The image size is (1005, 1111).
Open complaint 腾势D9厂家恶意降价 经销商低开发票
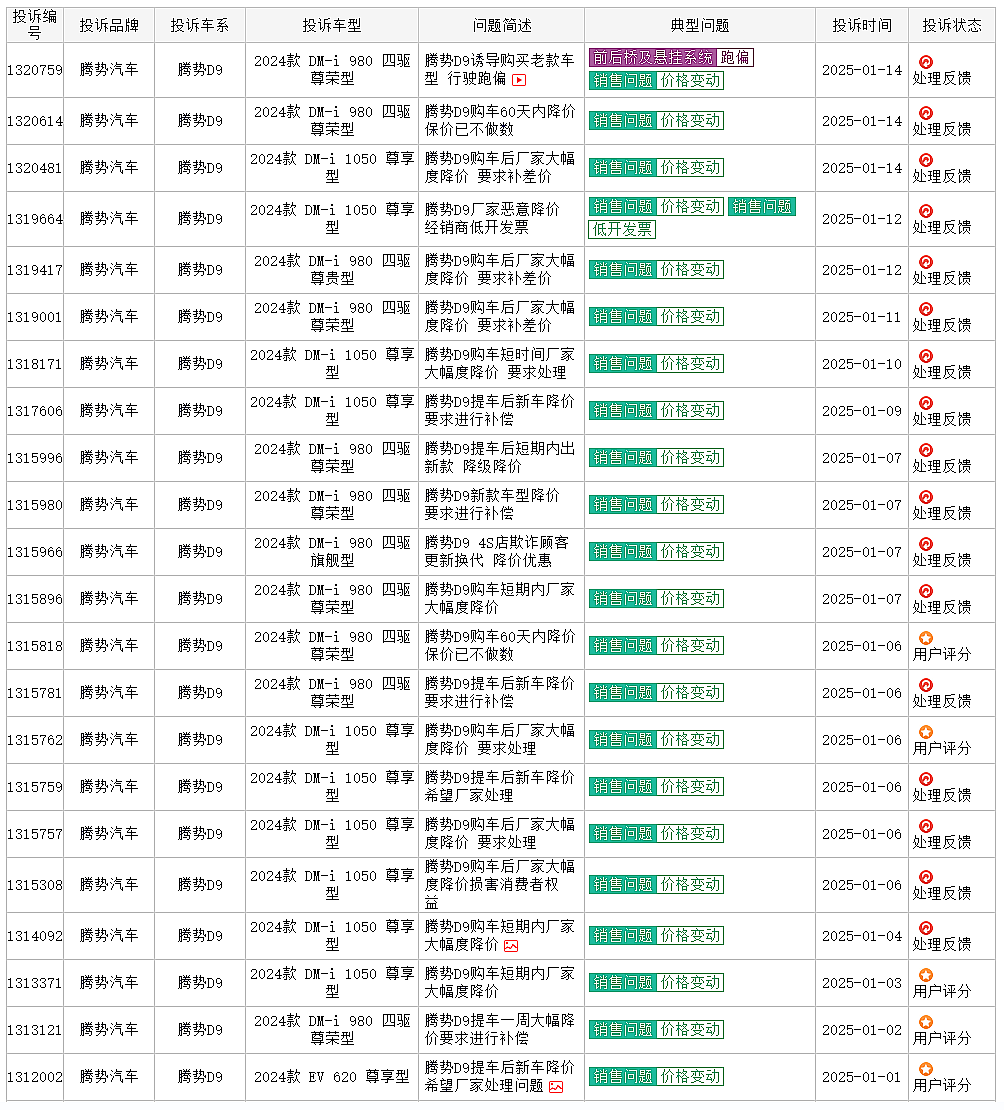pos(492,218)
